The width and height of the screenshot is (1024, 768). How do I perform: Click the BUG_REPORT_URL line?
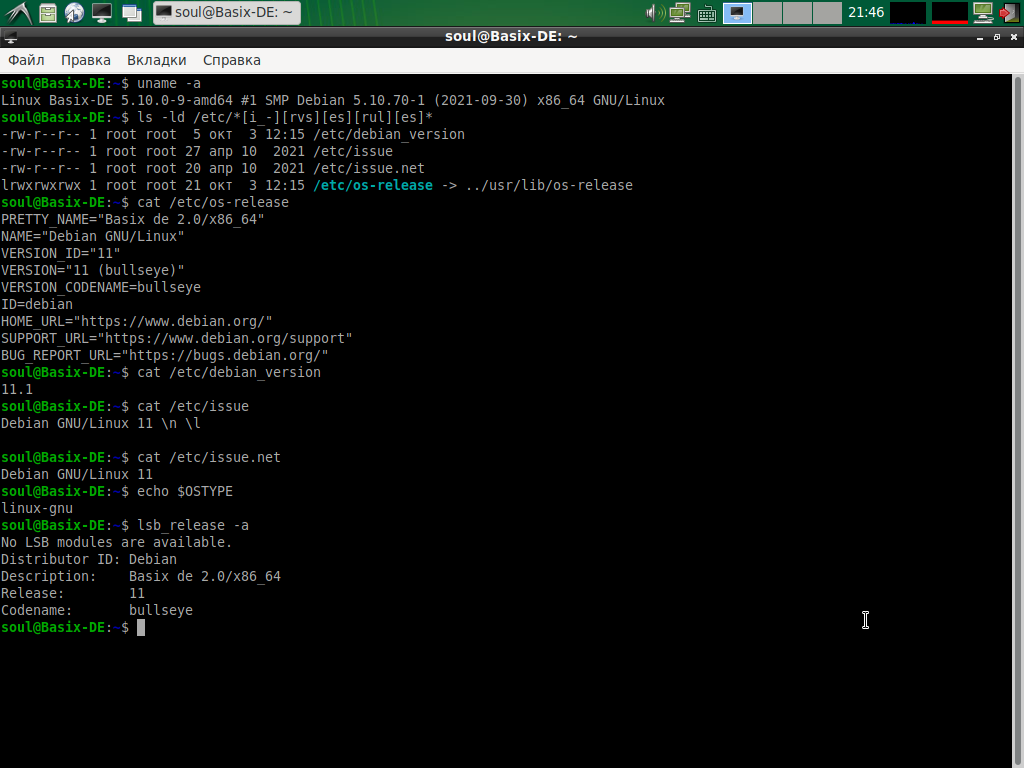click(x=165, y=355)
